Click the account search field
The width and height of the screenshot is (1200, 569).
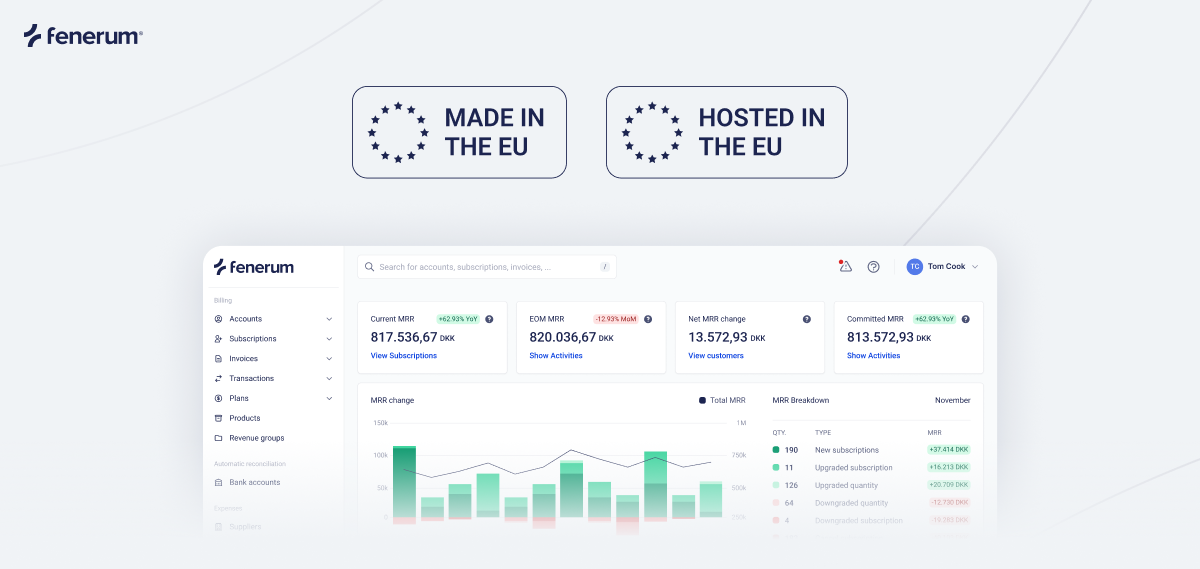(x=487, y=267)
